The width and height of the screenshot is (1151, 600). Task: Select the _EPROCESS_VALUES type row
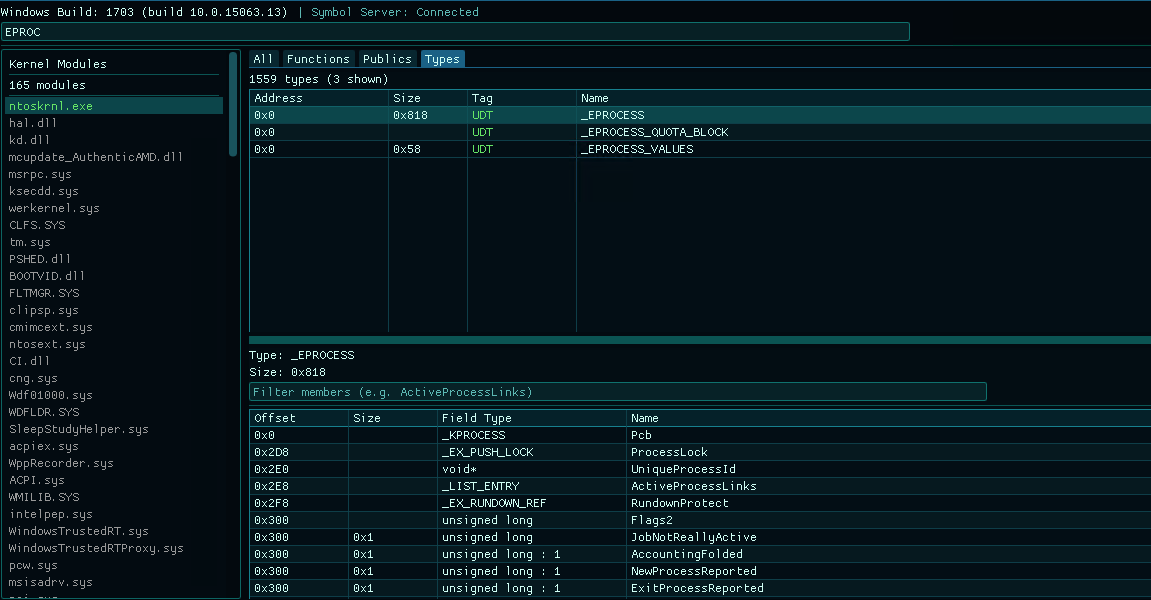coord(700,148)
